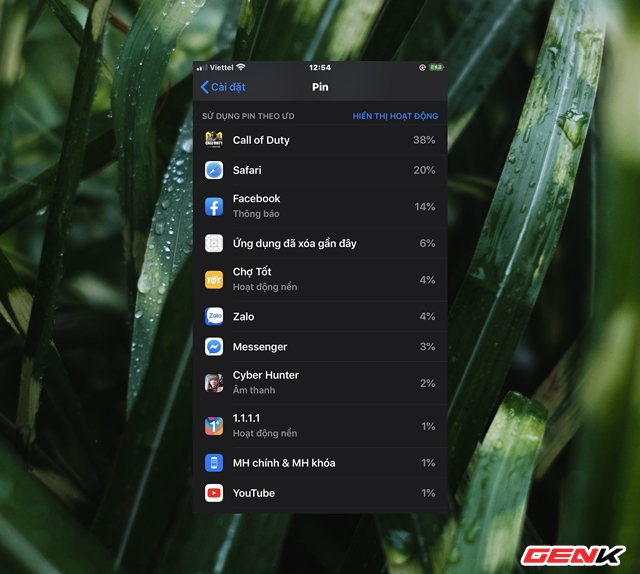Tap the Safari compass icon

coord(213,171)
